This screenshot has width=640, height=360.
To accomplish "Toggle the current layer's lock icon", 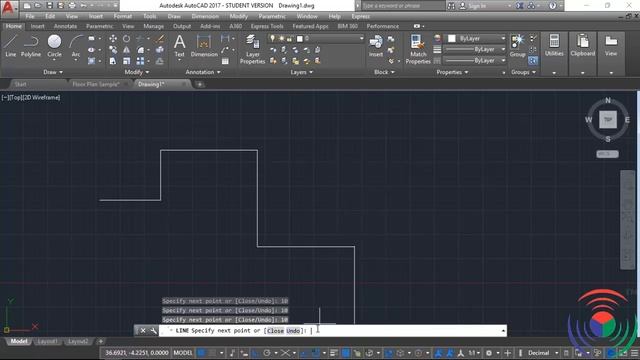I will click(x=289, y=38).
